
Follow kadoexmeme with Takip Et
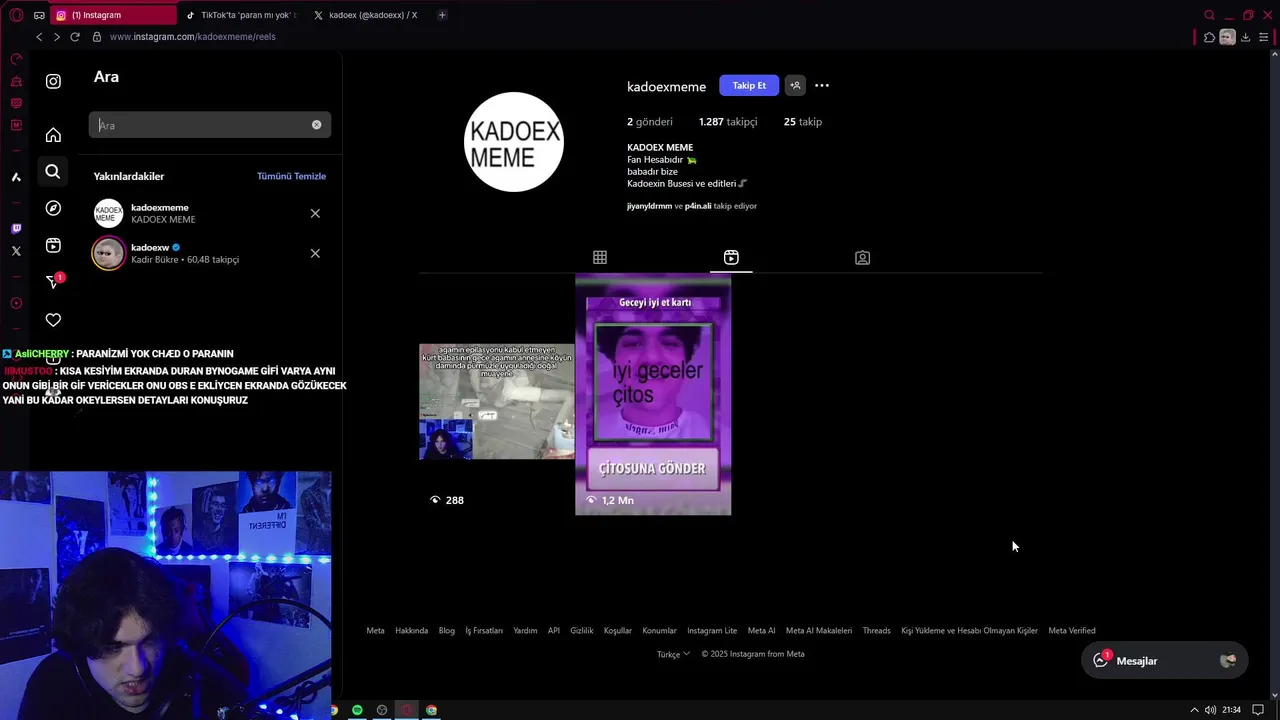pos(749,86)
